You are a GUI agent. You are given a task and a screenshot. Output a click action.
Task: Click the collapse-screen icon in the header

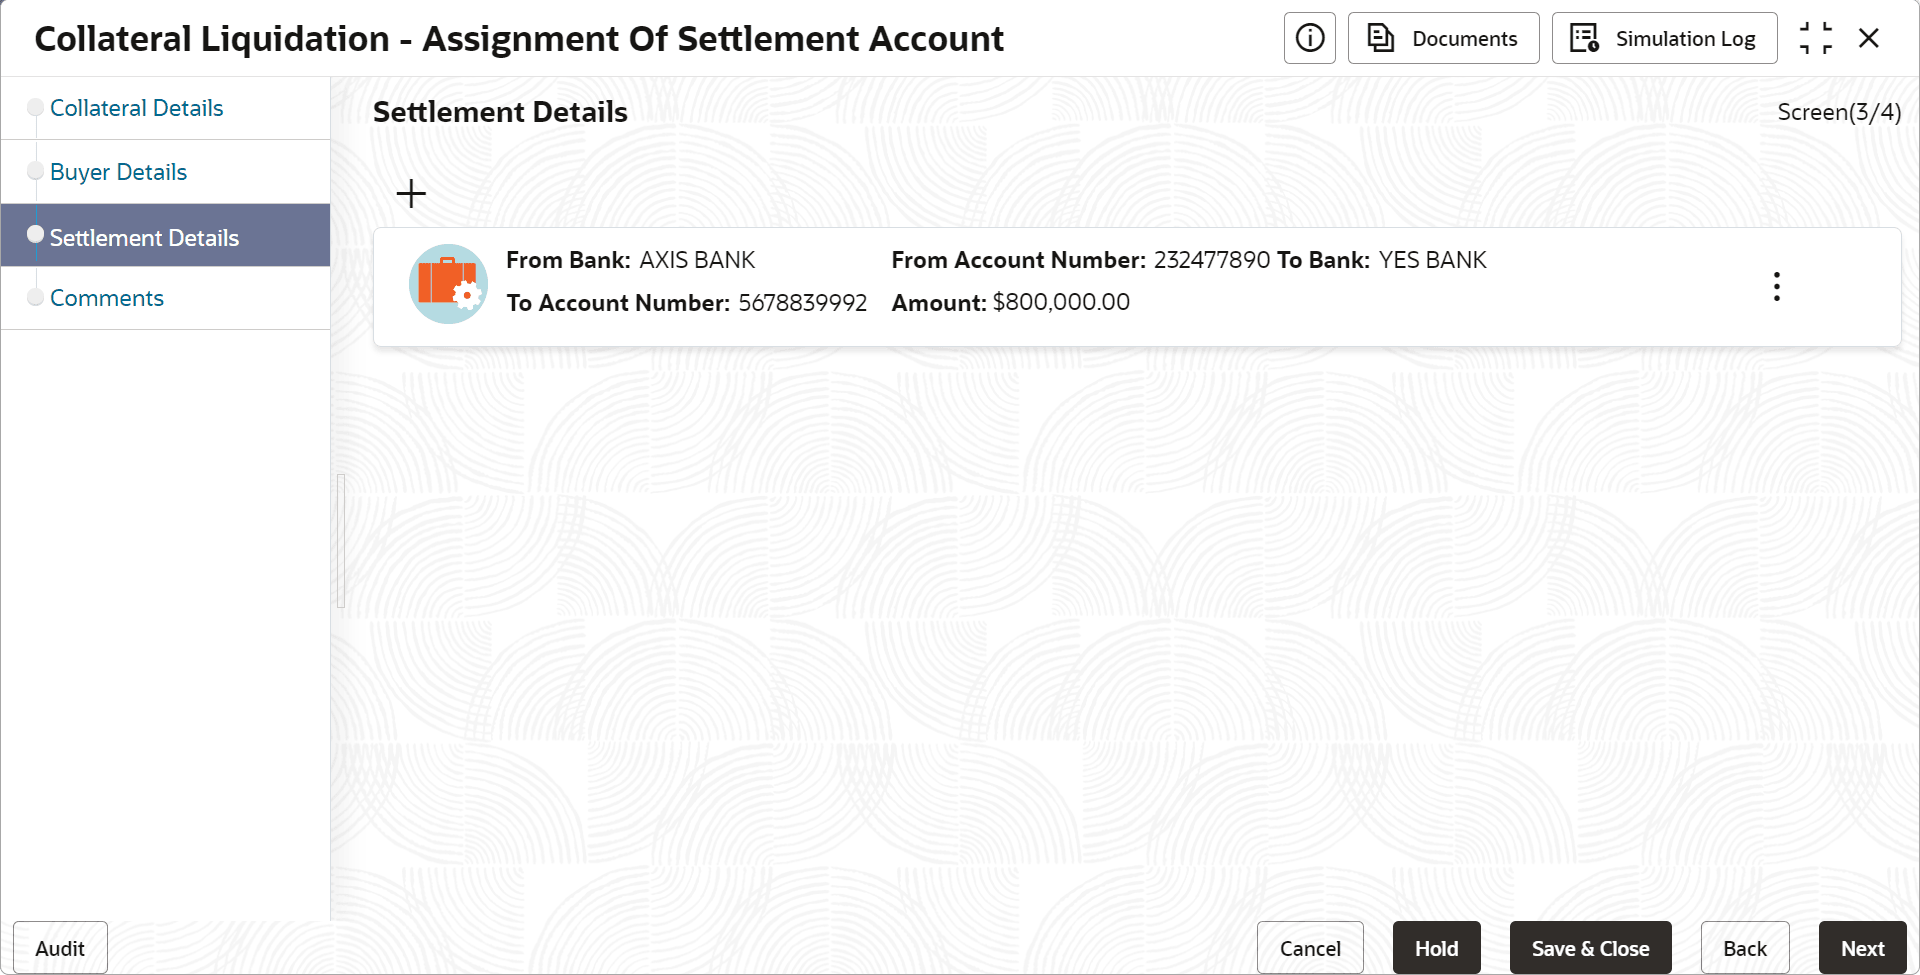click(x=1815, y=38)
